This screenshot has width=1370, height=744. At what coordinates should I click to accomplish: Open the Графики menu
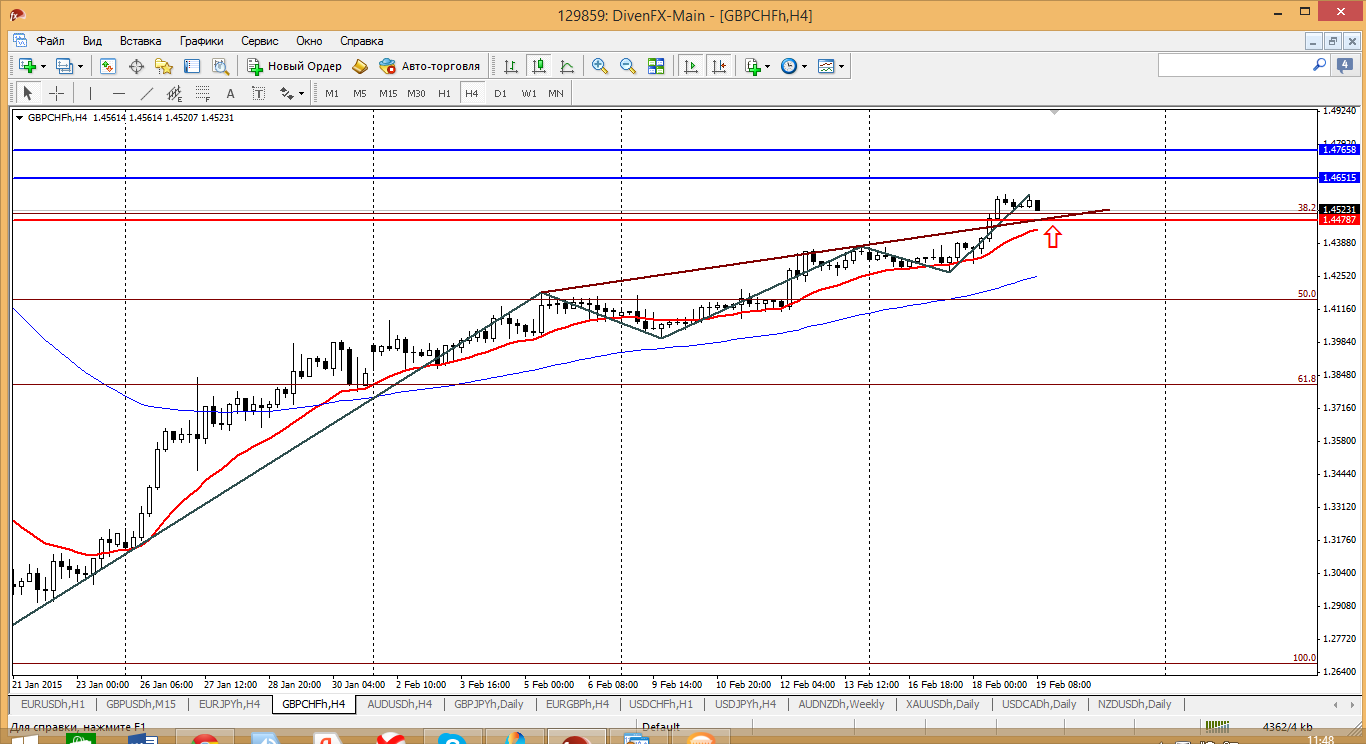[202, 41]
